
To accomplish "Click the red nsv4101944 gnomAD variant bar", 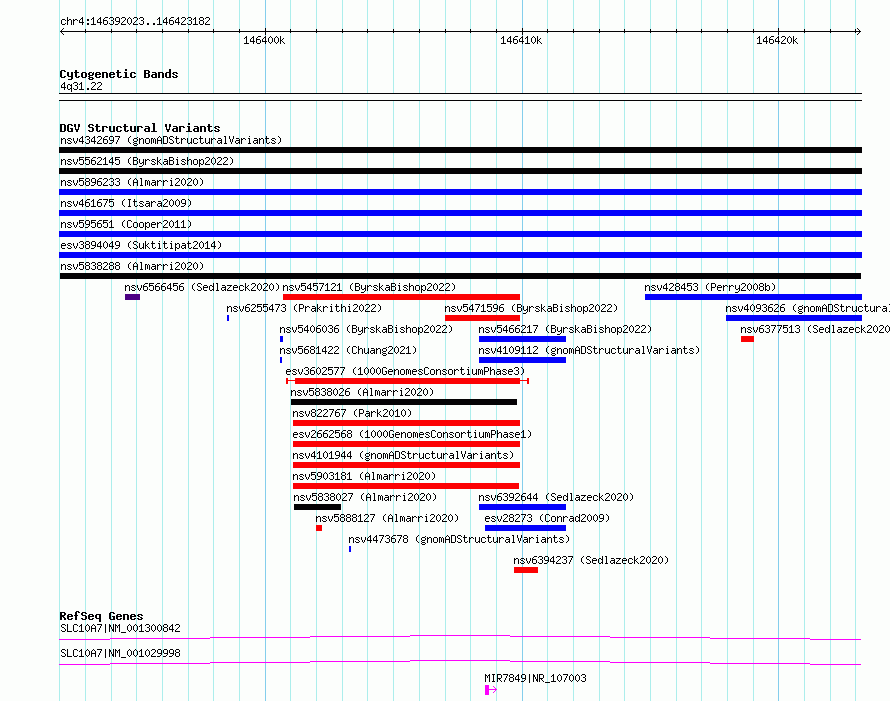I will coord(406,465).
